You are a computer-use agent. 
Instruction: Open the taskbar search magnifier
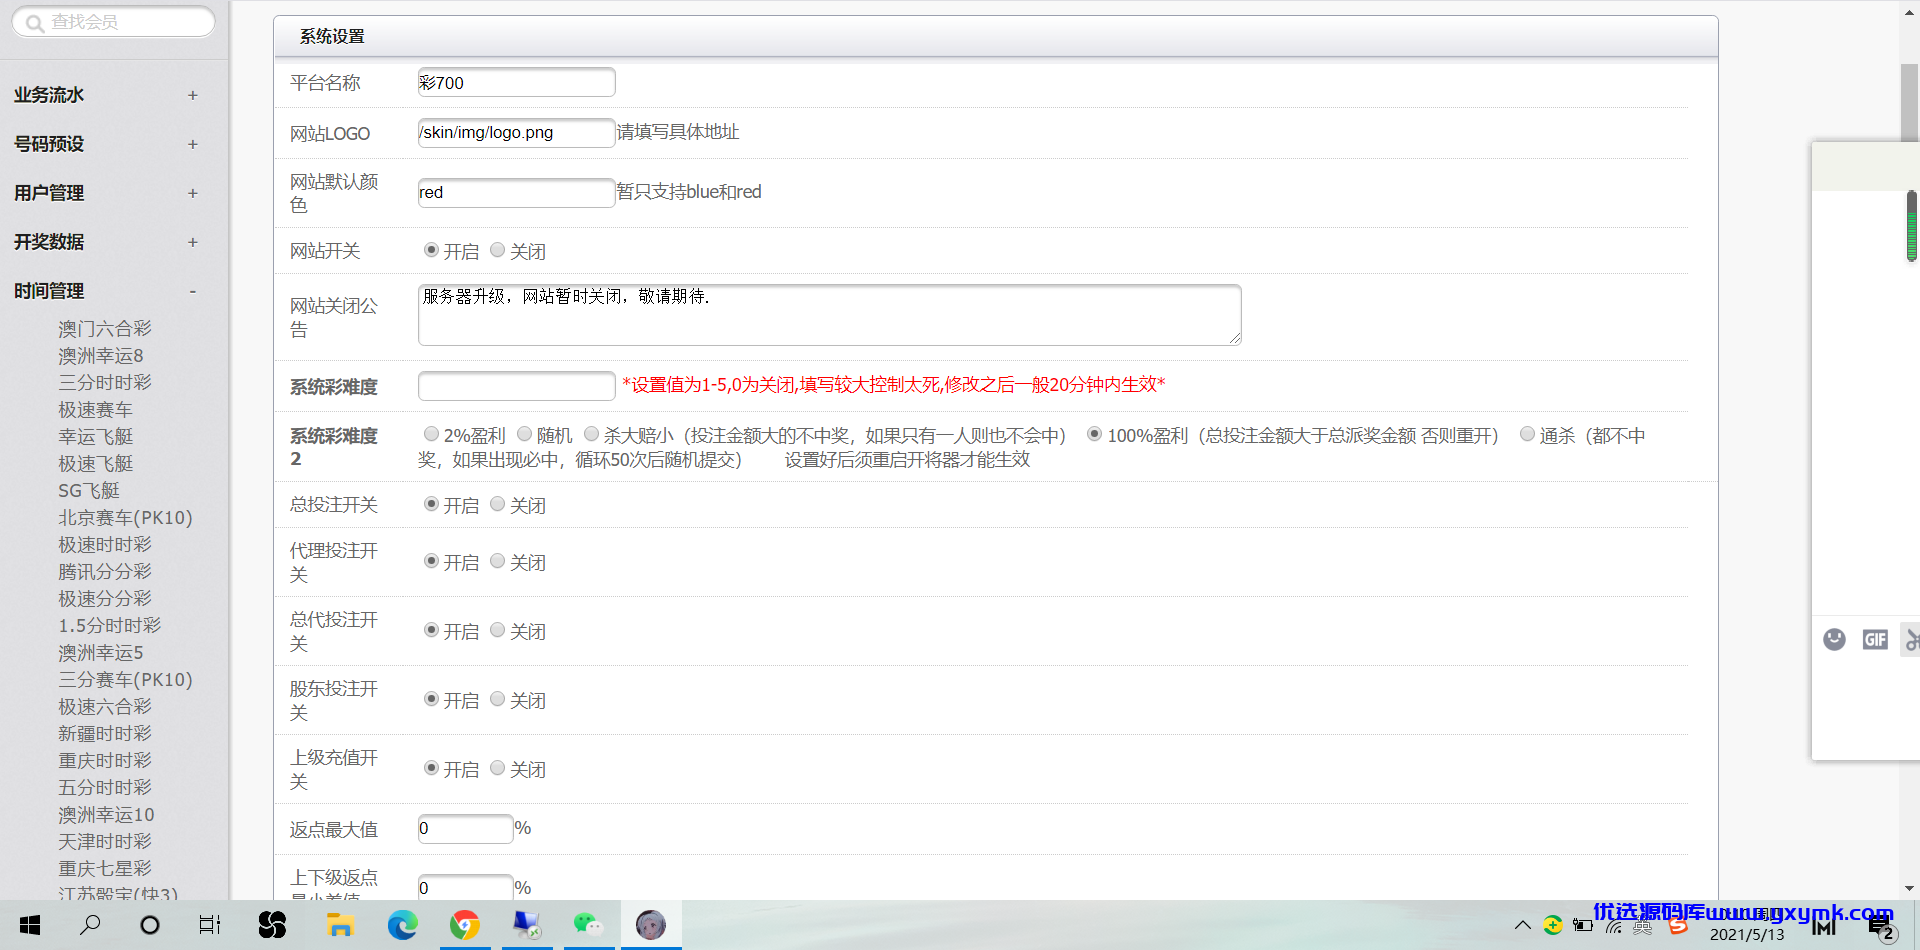point(90,925)
